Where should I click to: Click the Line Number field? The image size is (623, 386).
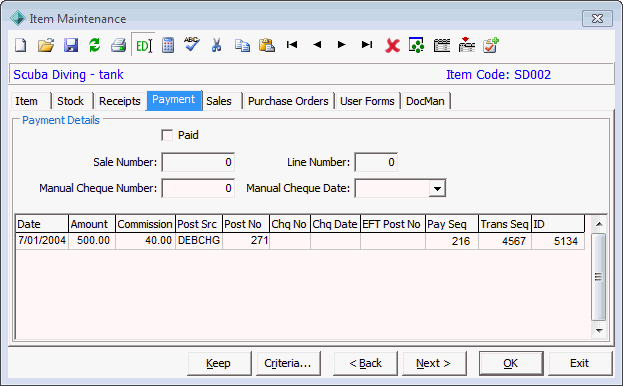coord(376,162)
